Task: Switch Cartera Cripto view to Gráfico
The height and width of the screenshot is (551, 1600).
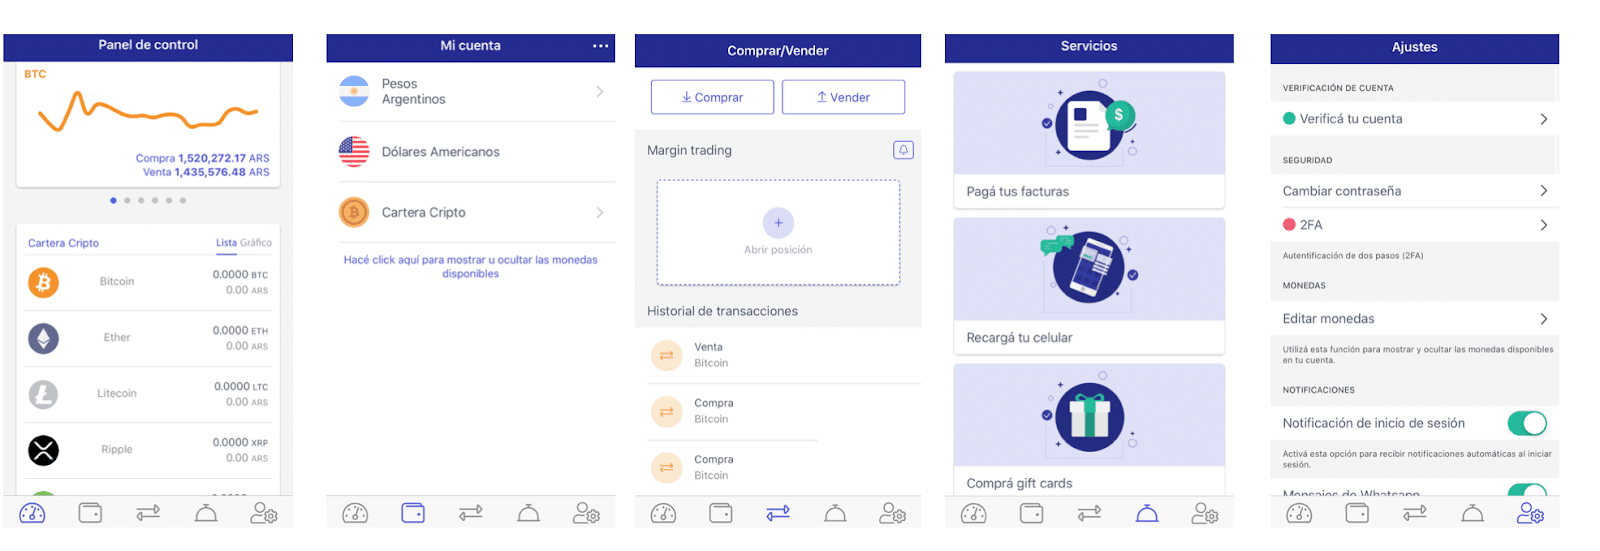Action: click(x=256, y=243)
